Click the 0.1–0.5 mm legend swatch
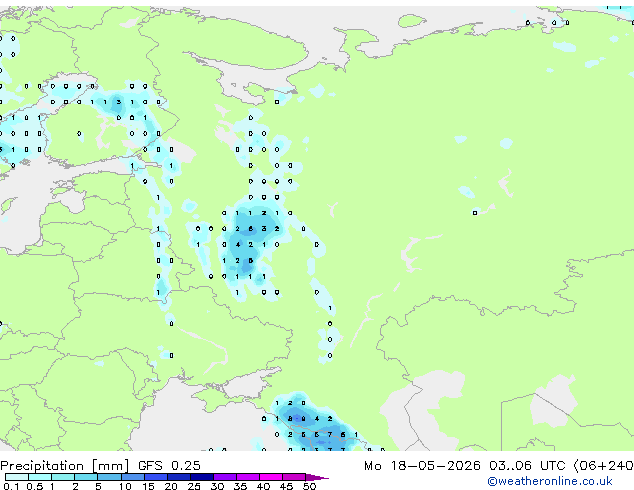Screen dimensions: 634x490 coord(17,477)
